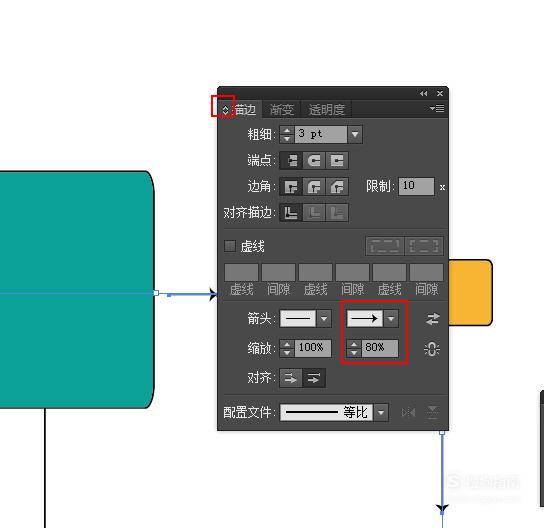Image resolution: width=544 pixels, height=528 pixels.
Task: Click the first 虚线 dash field
Action: pyautogui.click(x=241, y=272)
